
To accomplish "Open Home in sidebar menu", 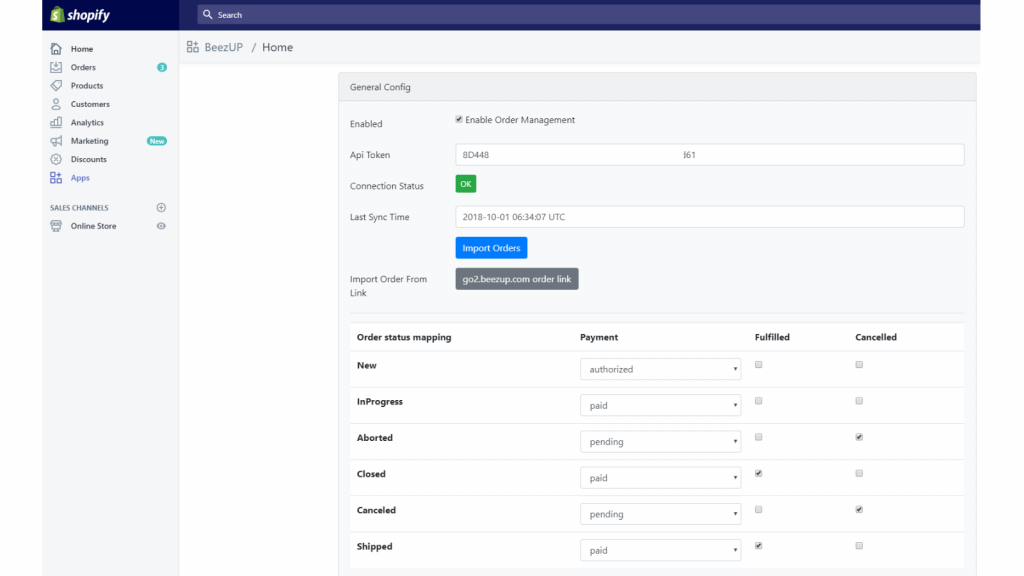I will click(82, 49).
